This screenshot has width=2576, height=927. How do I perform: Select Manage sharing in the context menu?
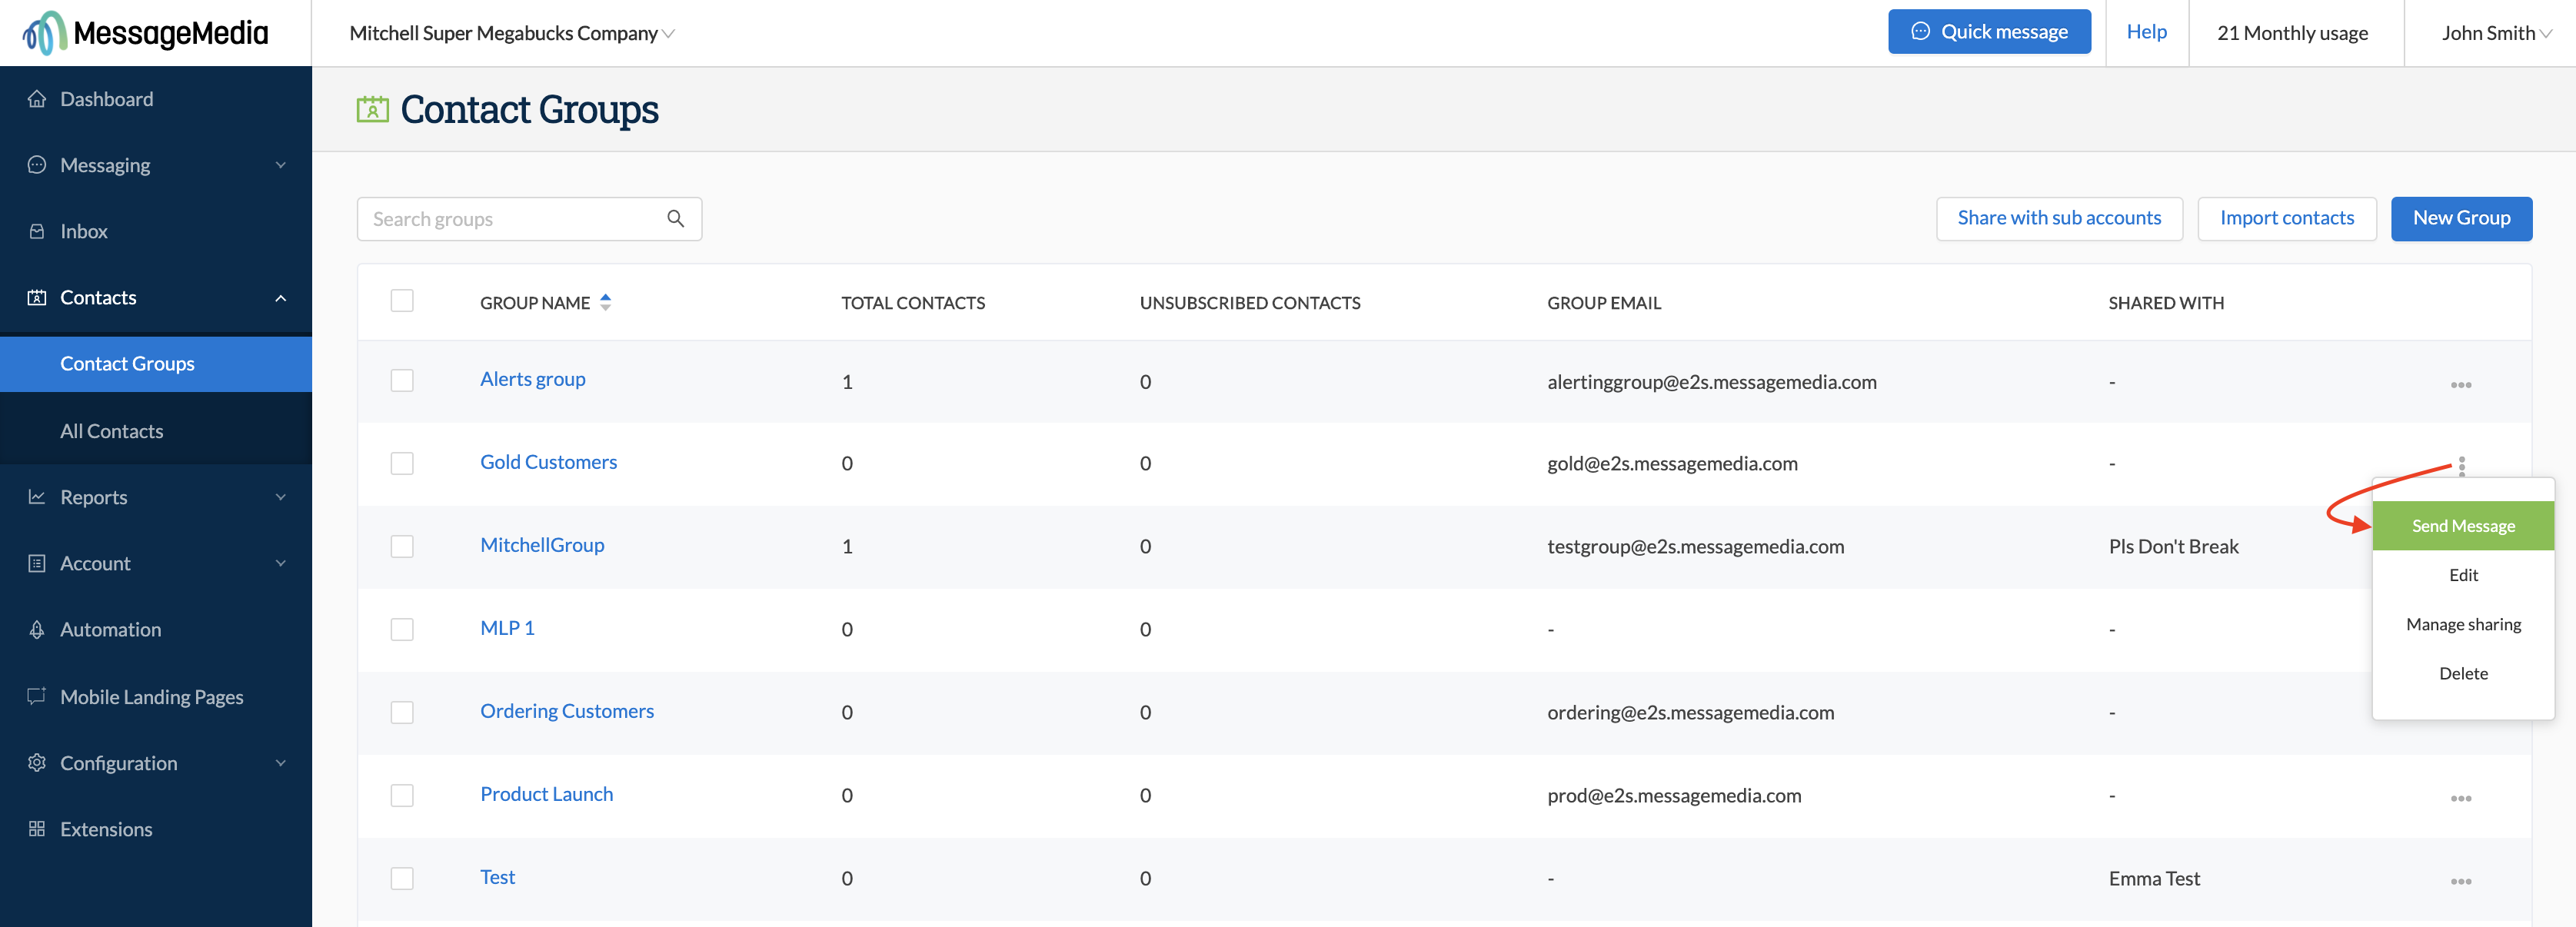2462,624
